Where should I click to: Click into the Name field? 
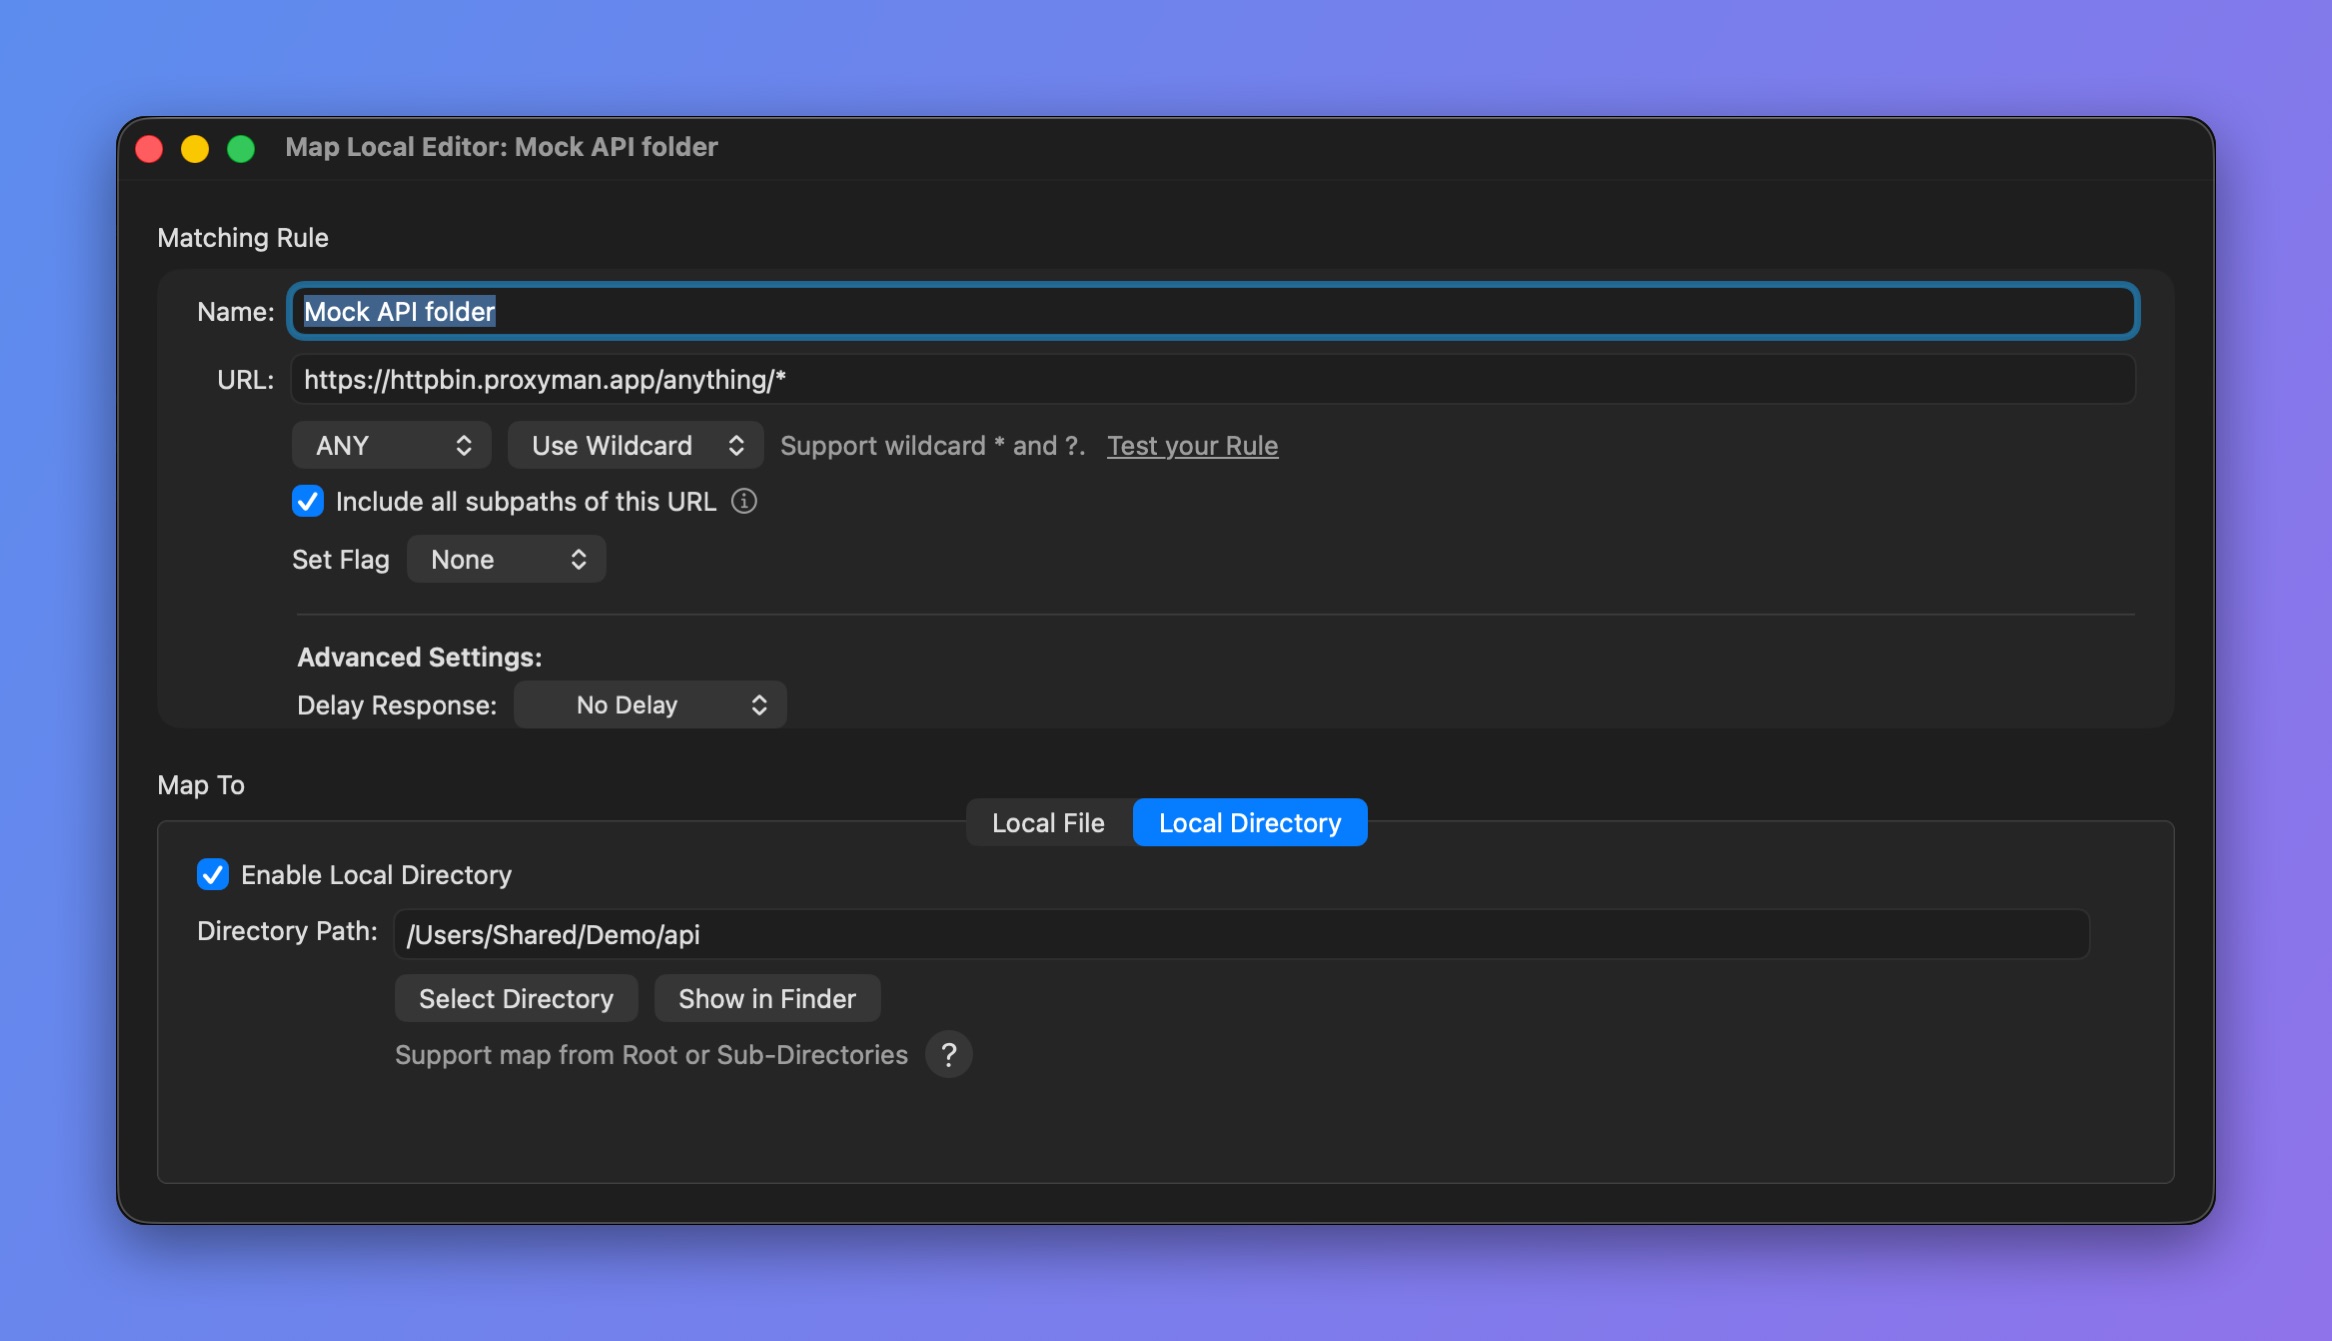1213,311
